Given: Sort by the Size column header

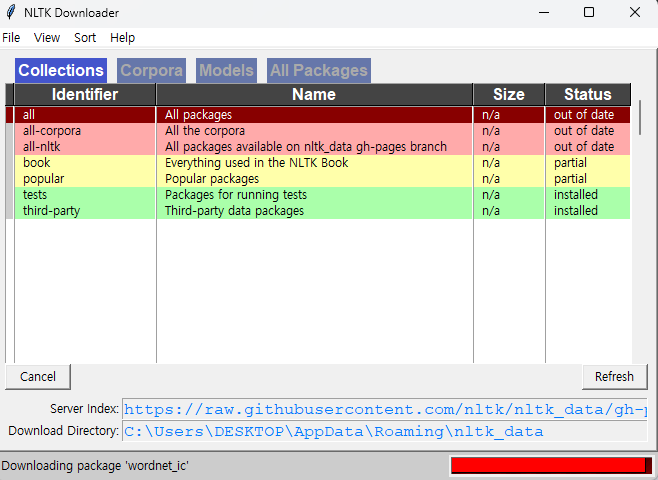Looking at the screenshot, I should [x=509, y=94].
